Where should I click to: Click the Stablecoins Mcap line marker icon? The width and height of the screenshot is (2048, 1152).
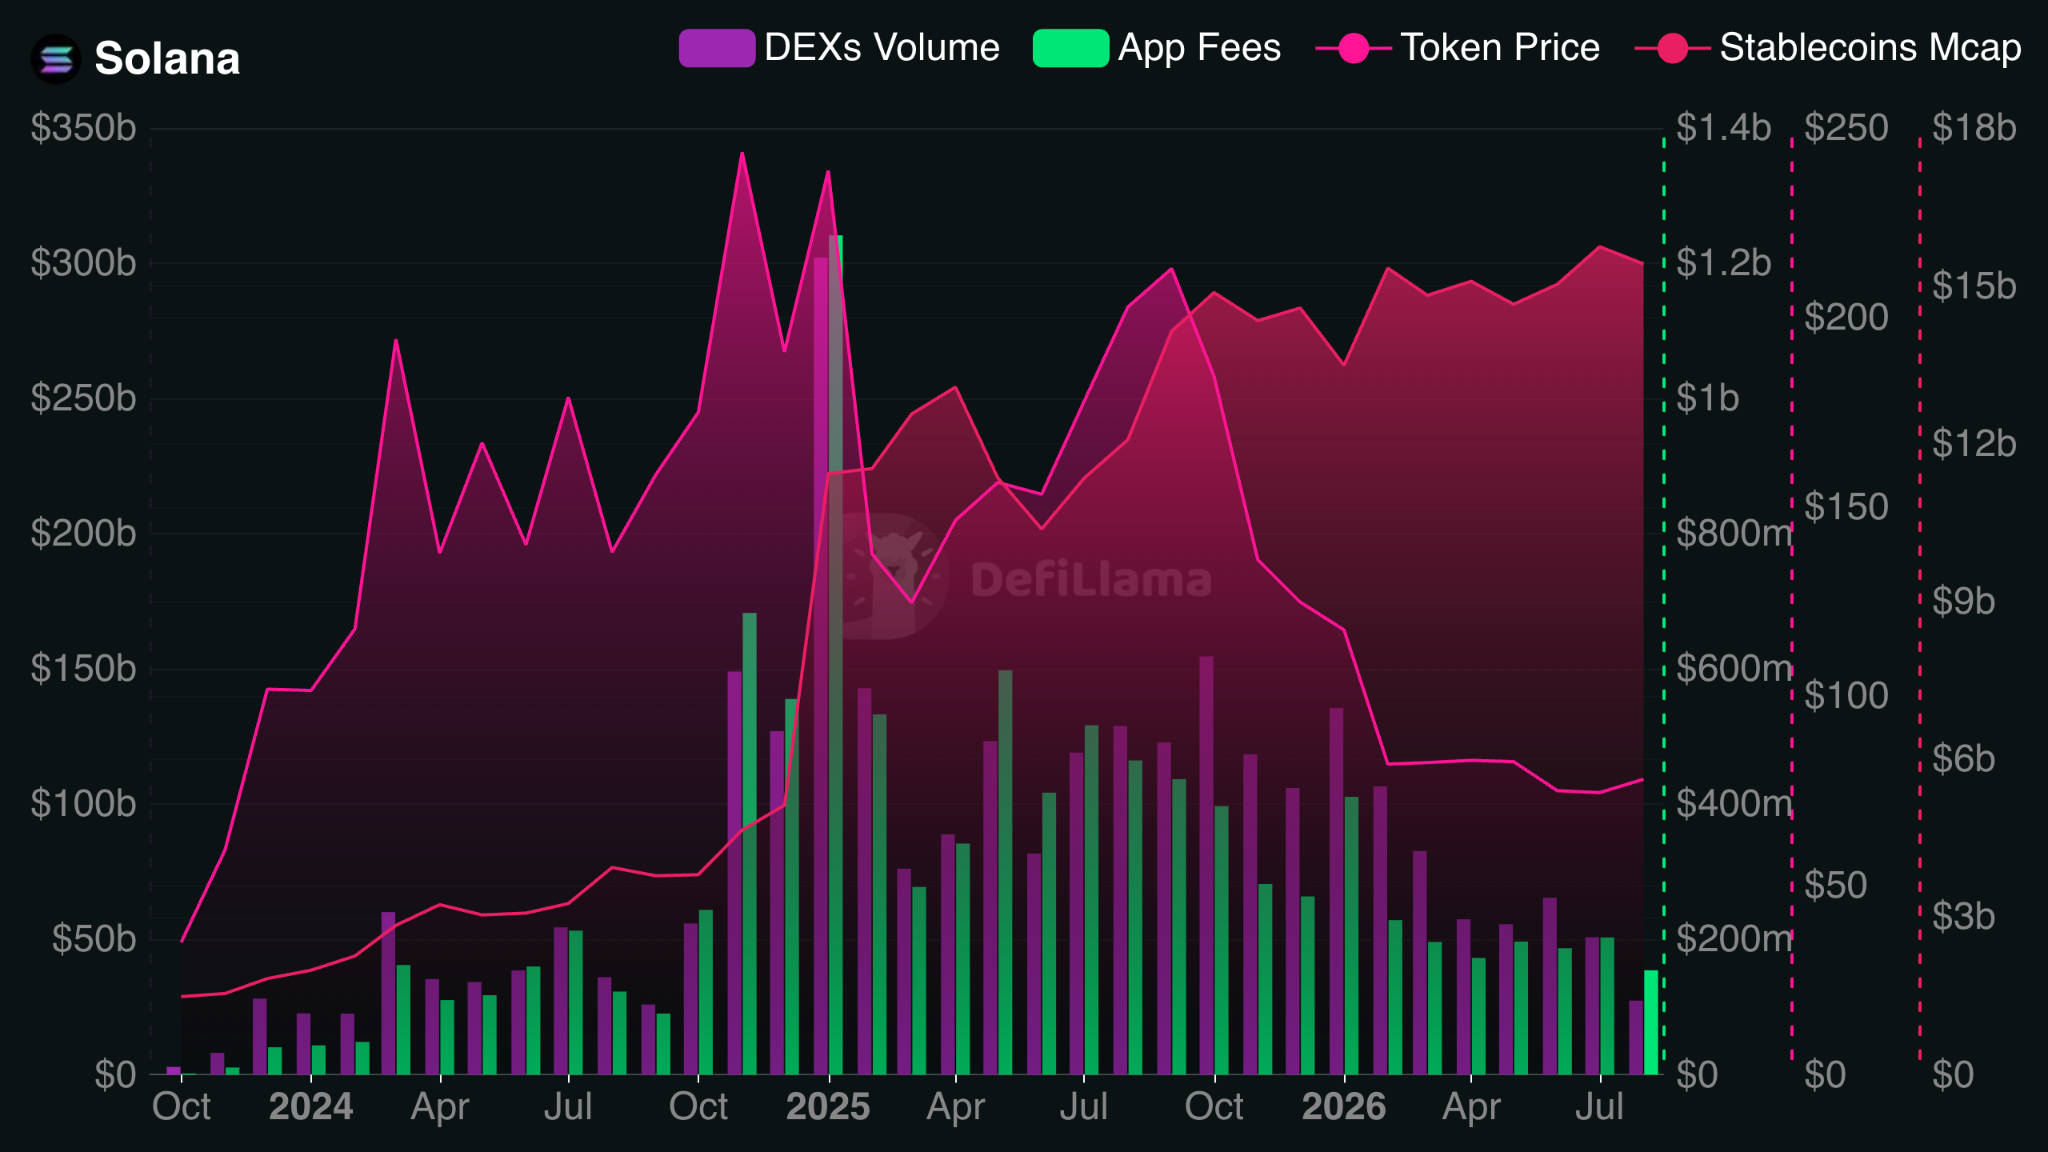pos(1672,48)
